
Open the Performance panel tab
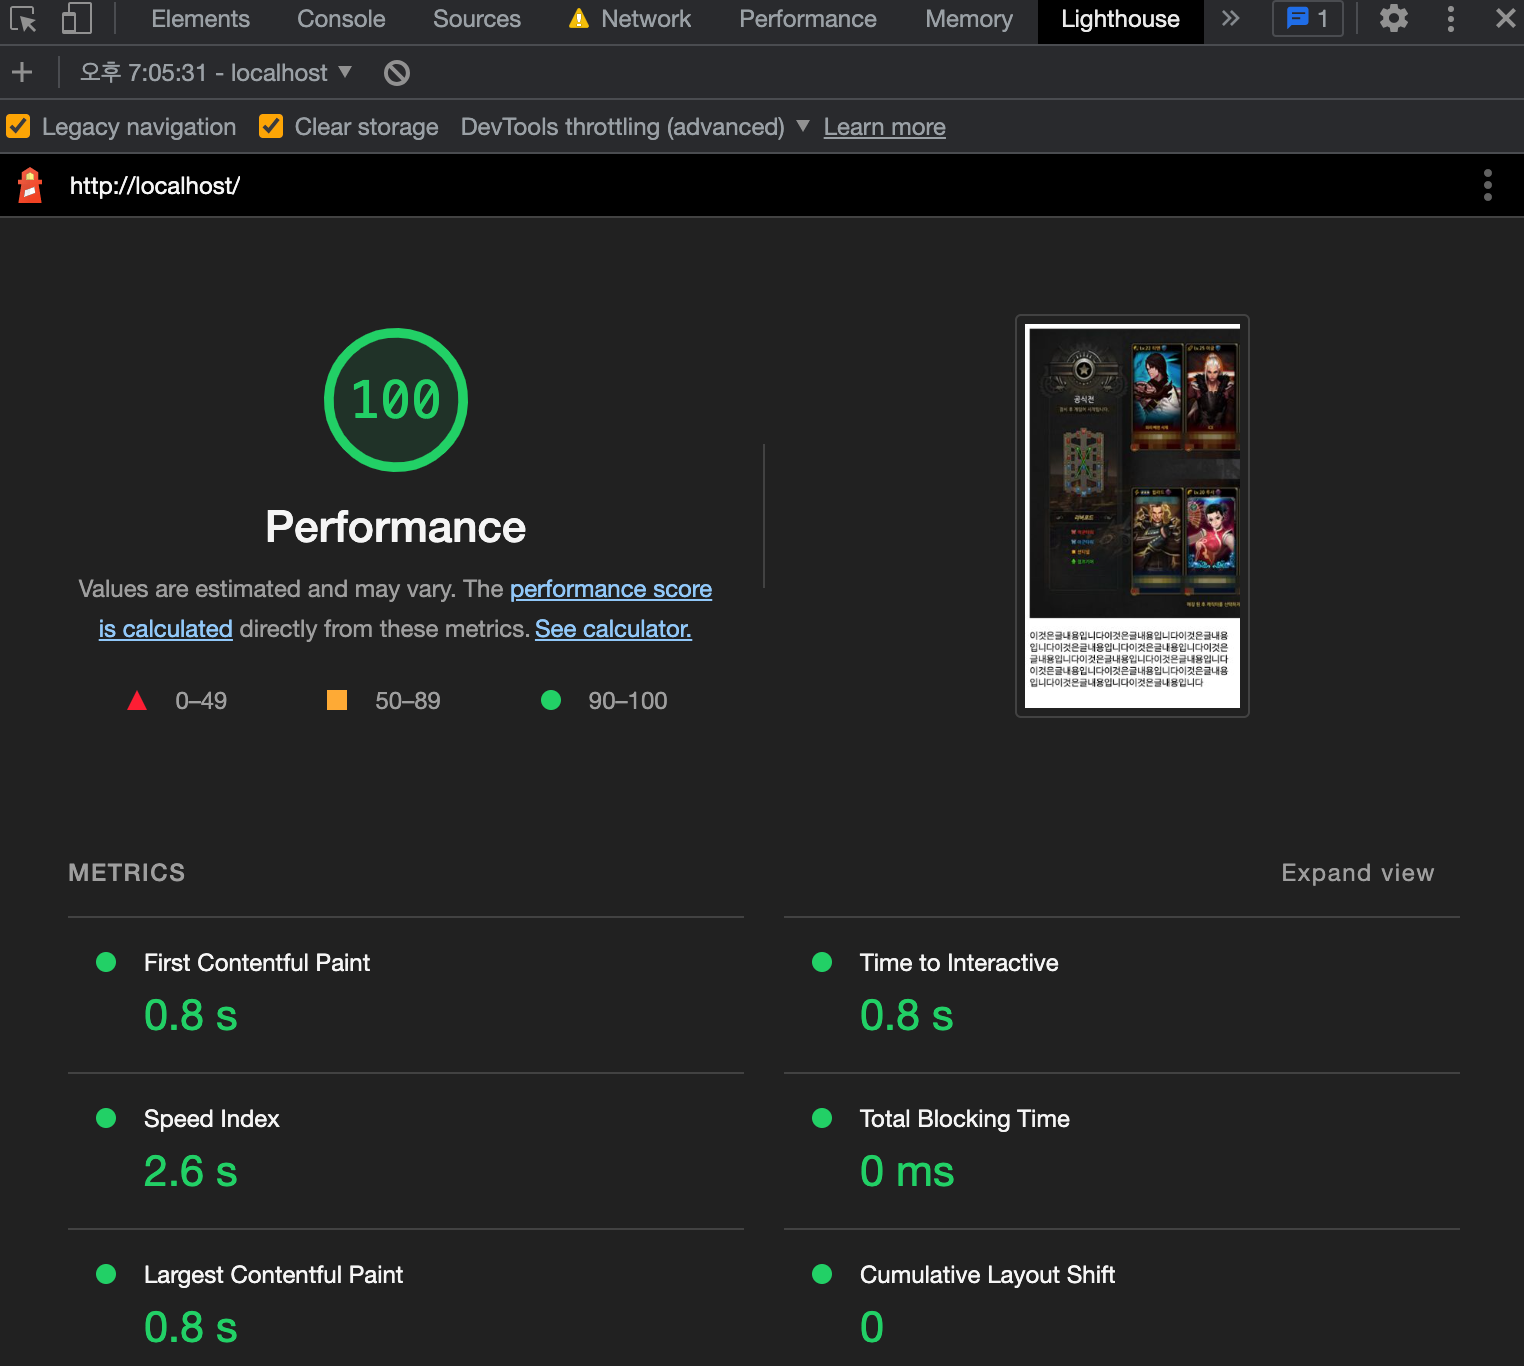tap(808, 19)
